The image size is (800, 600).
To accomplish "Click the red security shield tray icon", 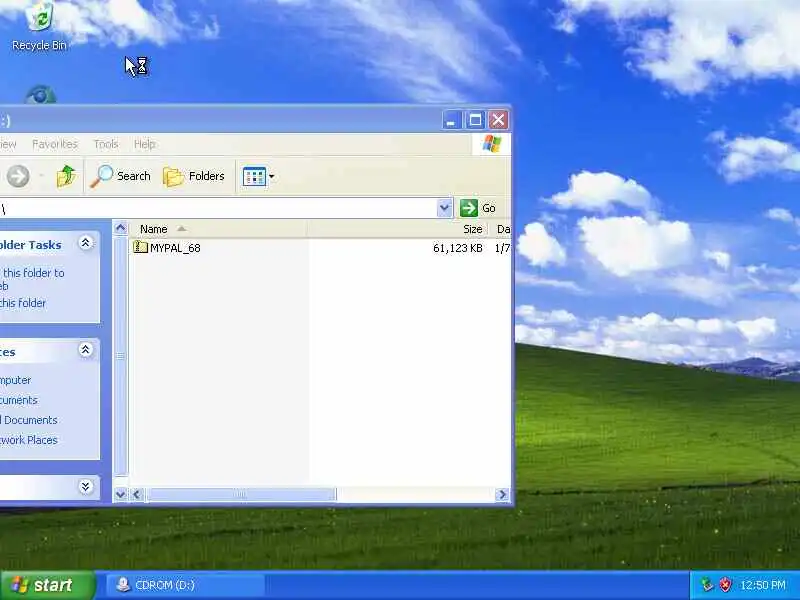I will (725, 585).
